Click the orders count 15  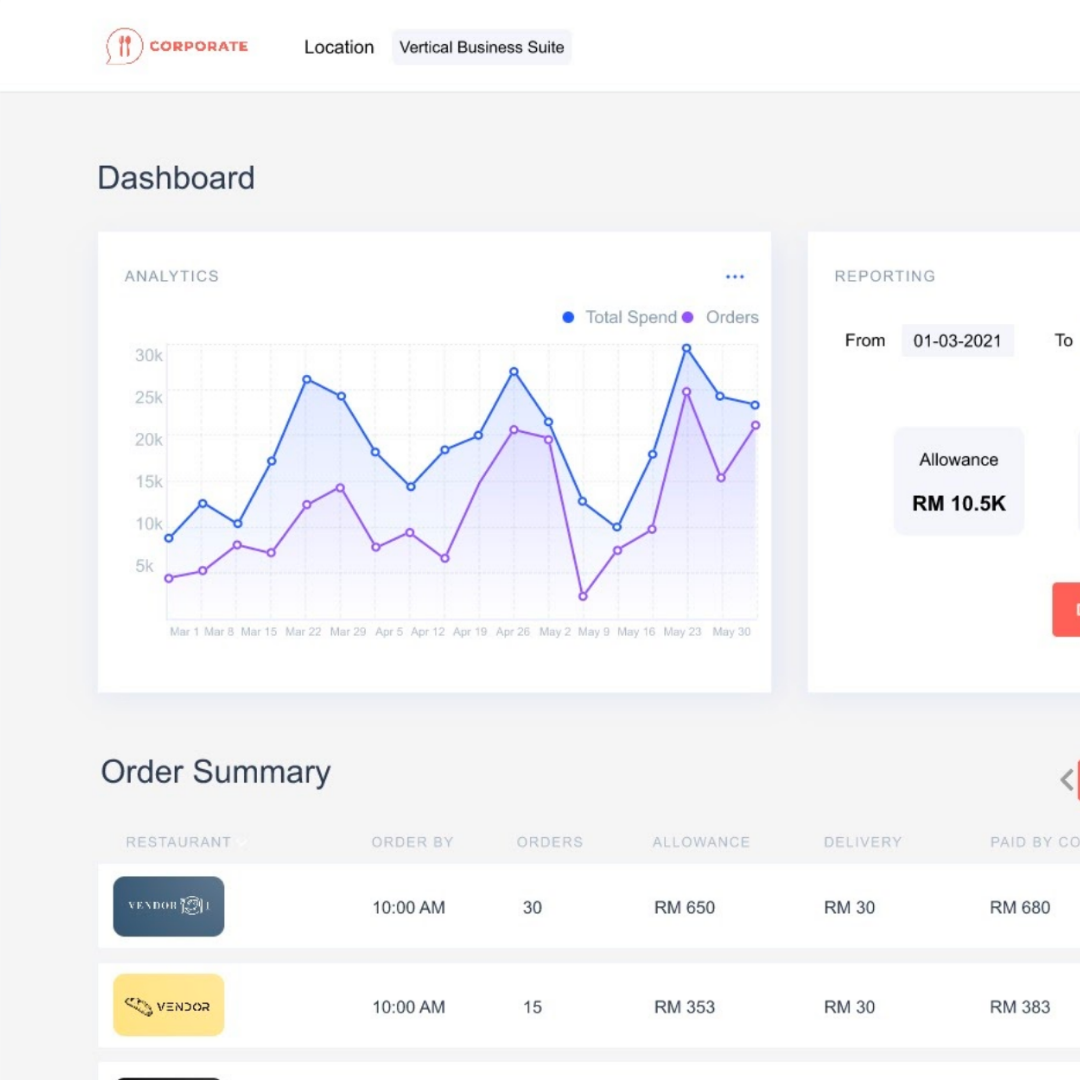532,1007
